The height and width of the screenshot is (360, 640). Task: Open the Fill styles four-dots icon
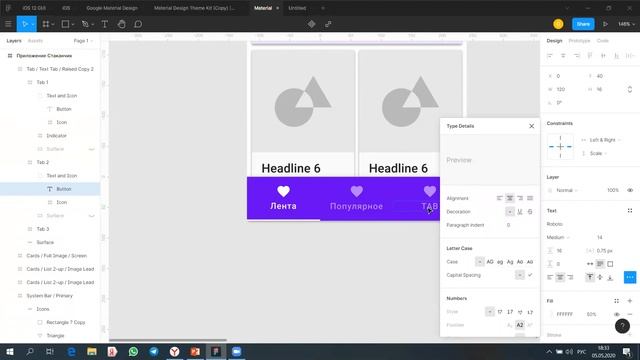pyautogui.click(x=616, y=301)
